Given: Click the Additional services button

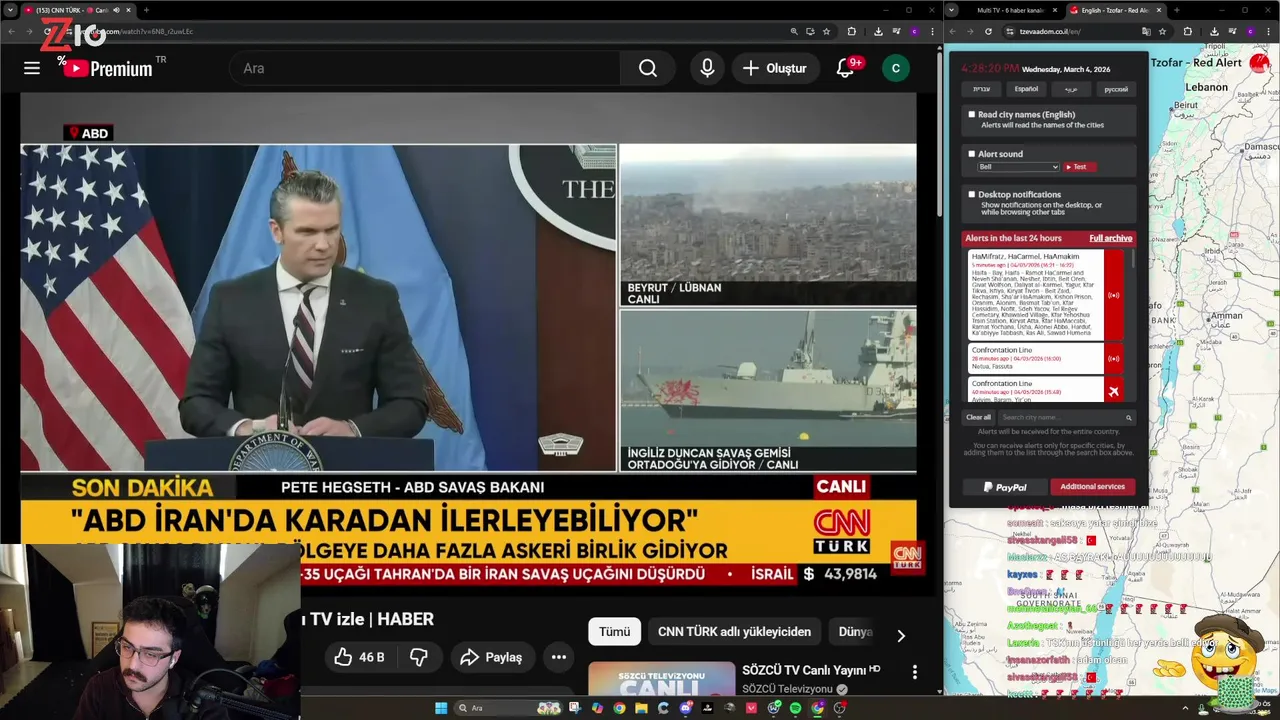Looking at the screenshot, I should click(1092, 487).
